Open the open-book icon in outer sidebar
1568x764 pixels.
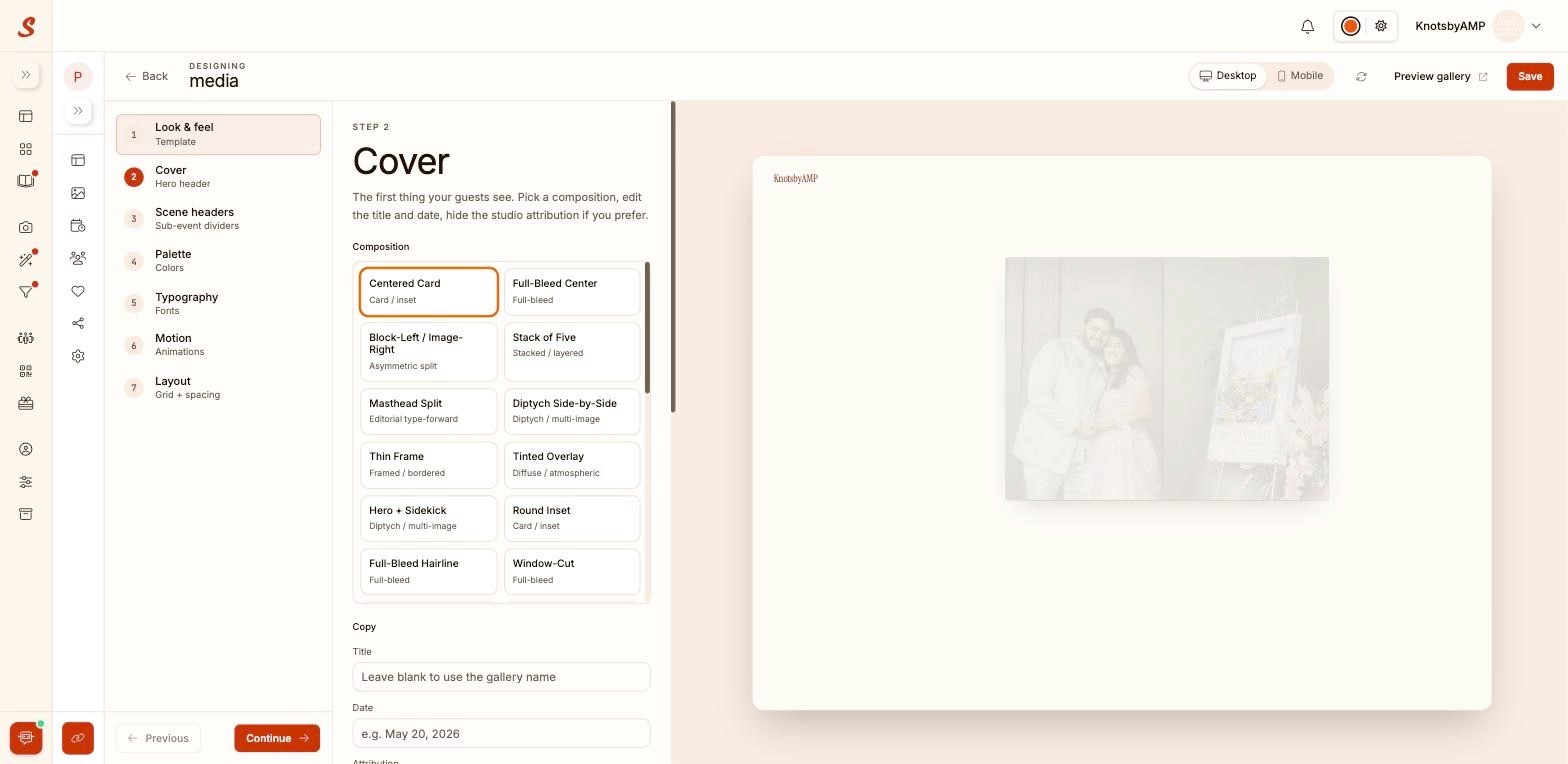(x=26, y=181)
